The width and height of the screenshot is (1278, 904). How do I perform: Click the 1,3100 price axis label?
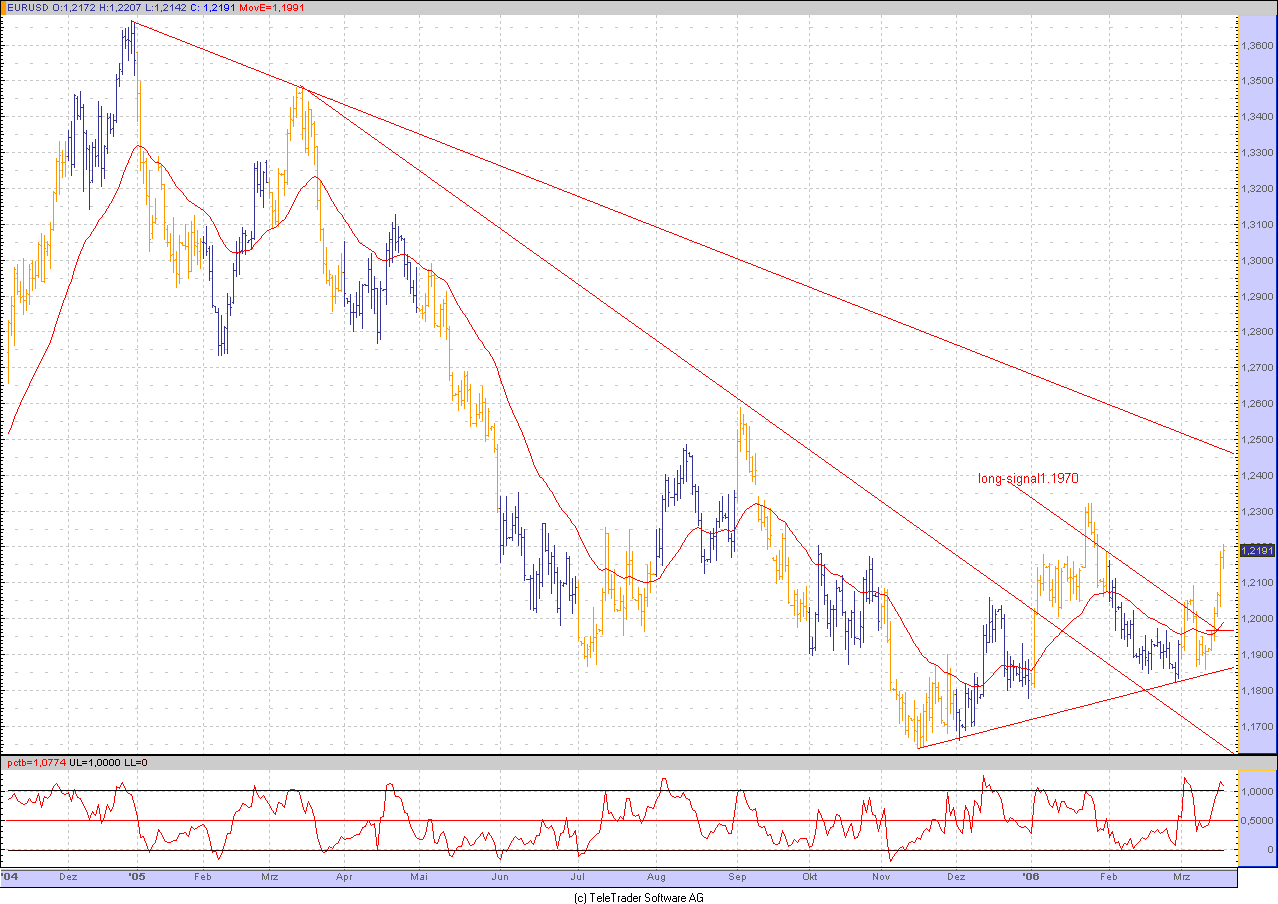pos(1257,225)
